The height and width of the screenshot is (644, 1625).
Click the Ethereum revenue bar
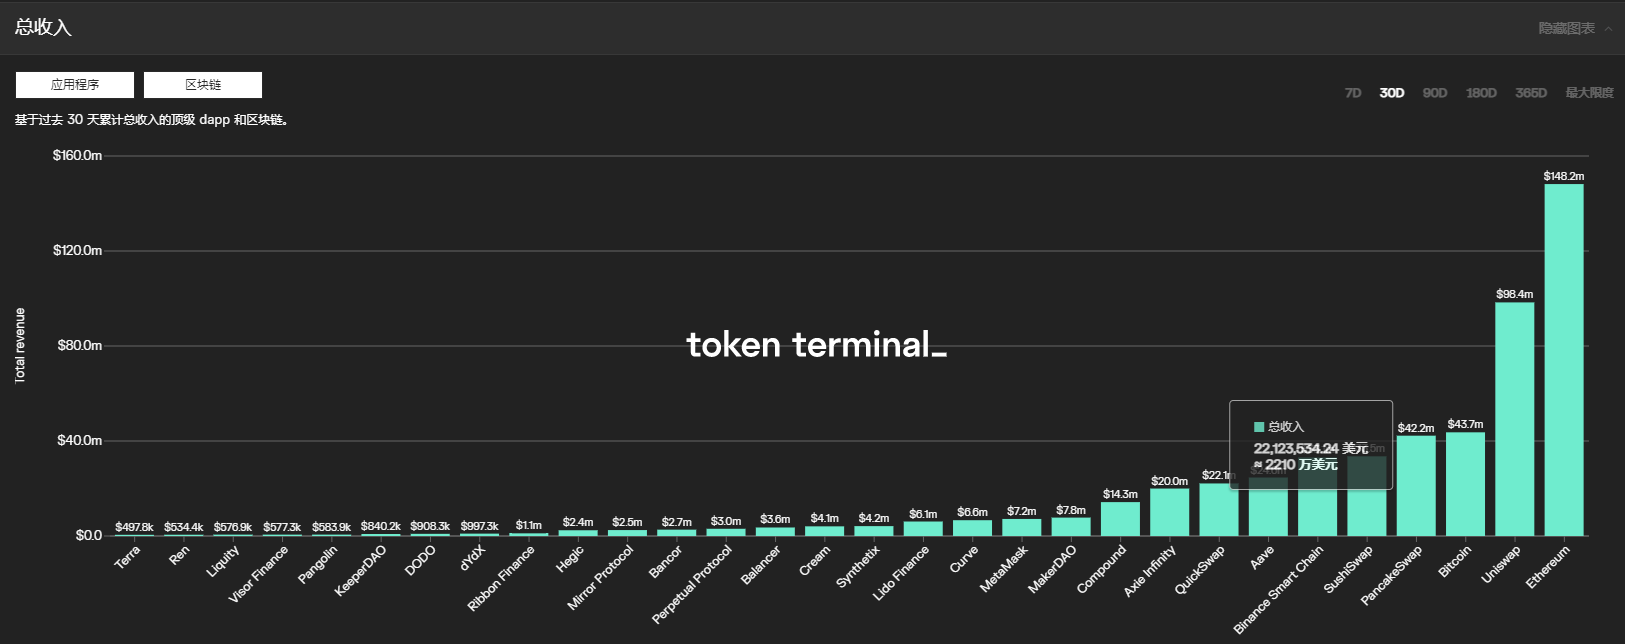pos(1564,360)
